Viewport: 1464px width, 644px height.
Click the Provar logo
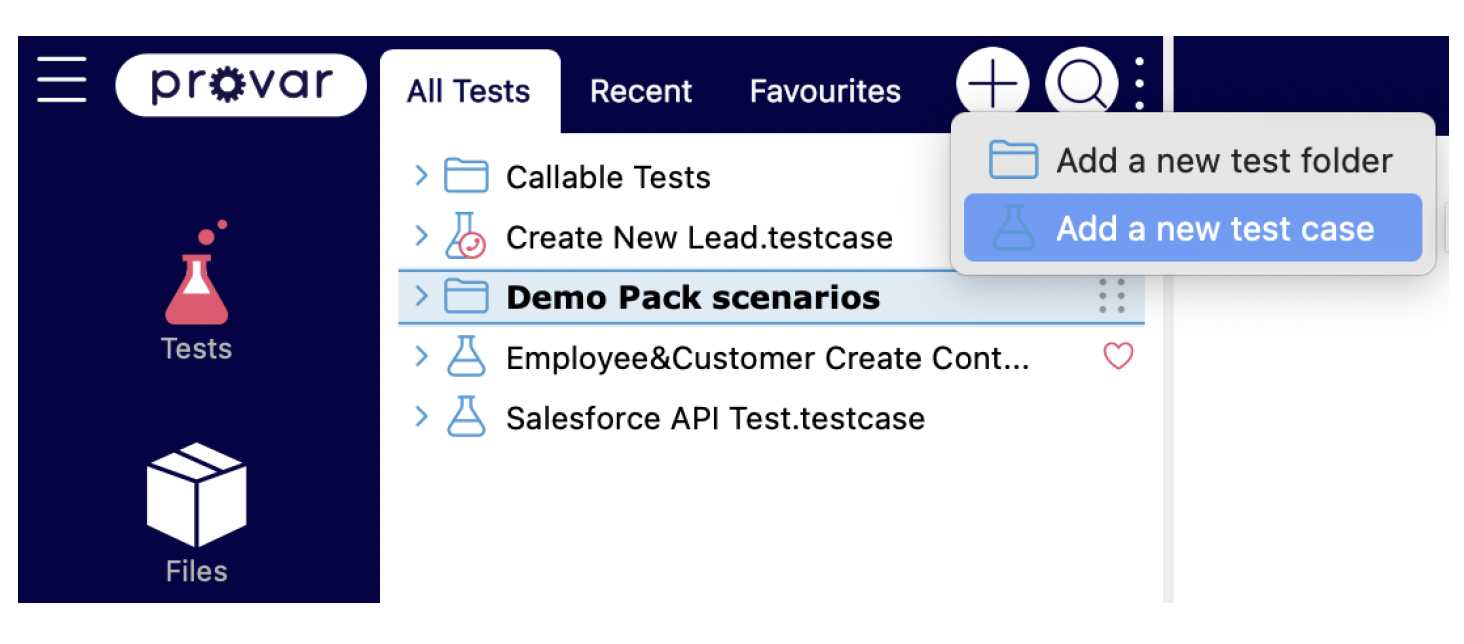pyautogui.click(x=241, y=85)
